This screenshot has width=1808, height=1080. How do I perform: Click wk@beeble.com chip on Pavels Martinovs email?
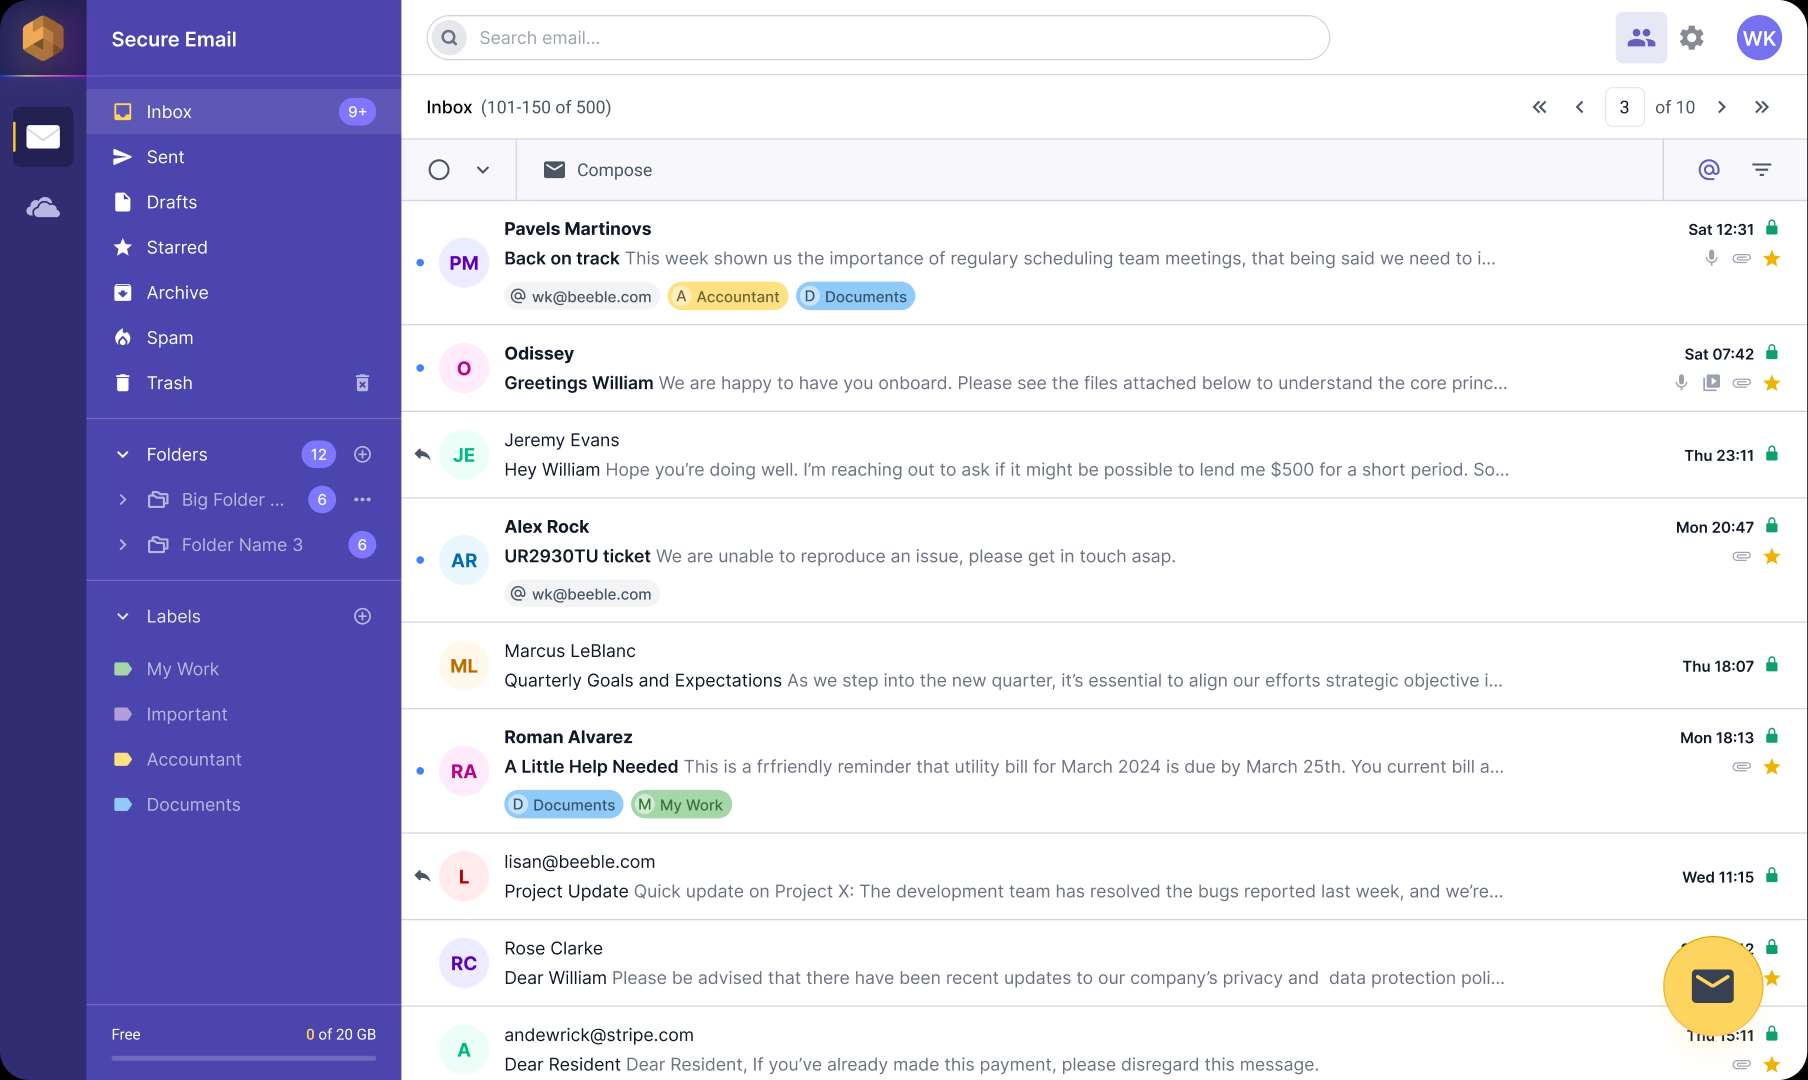coord(581,296)
